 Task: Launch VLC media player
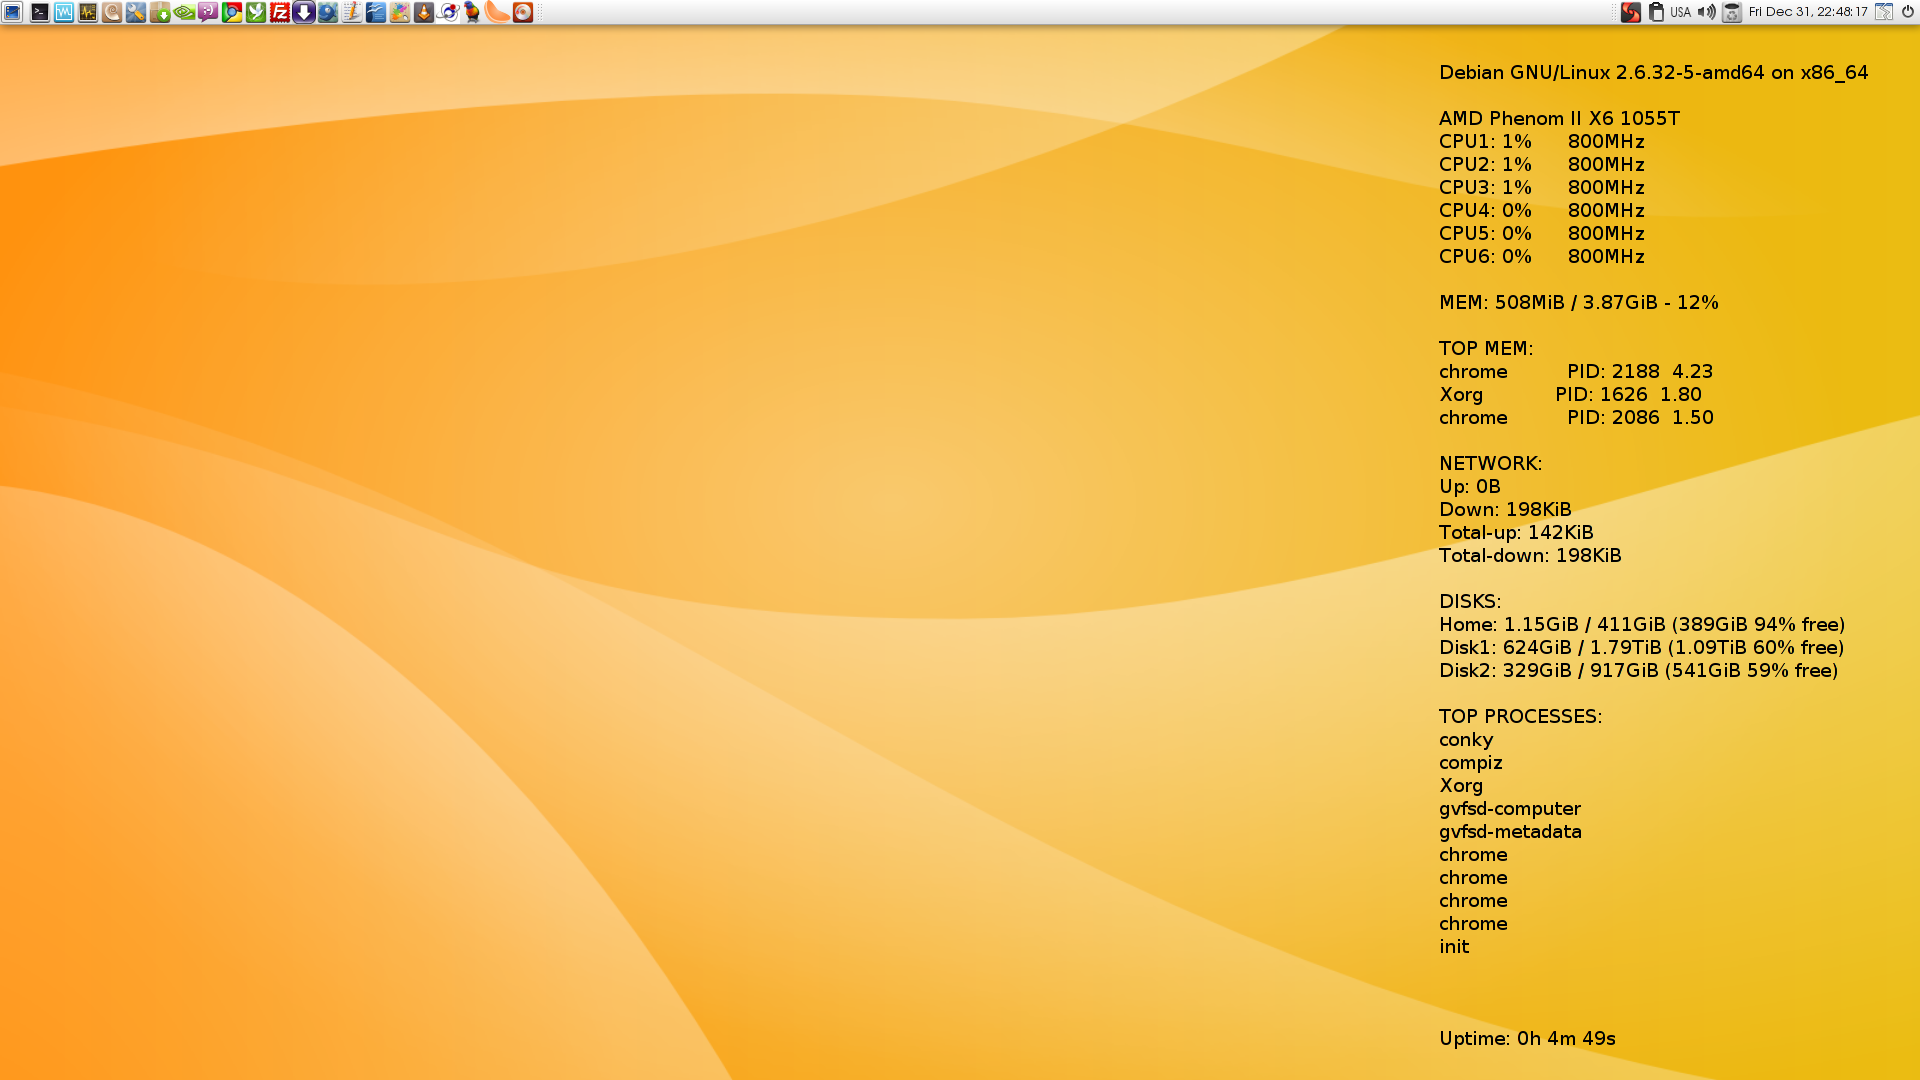[424, 12]
